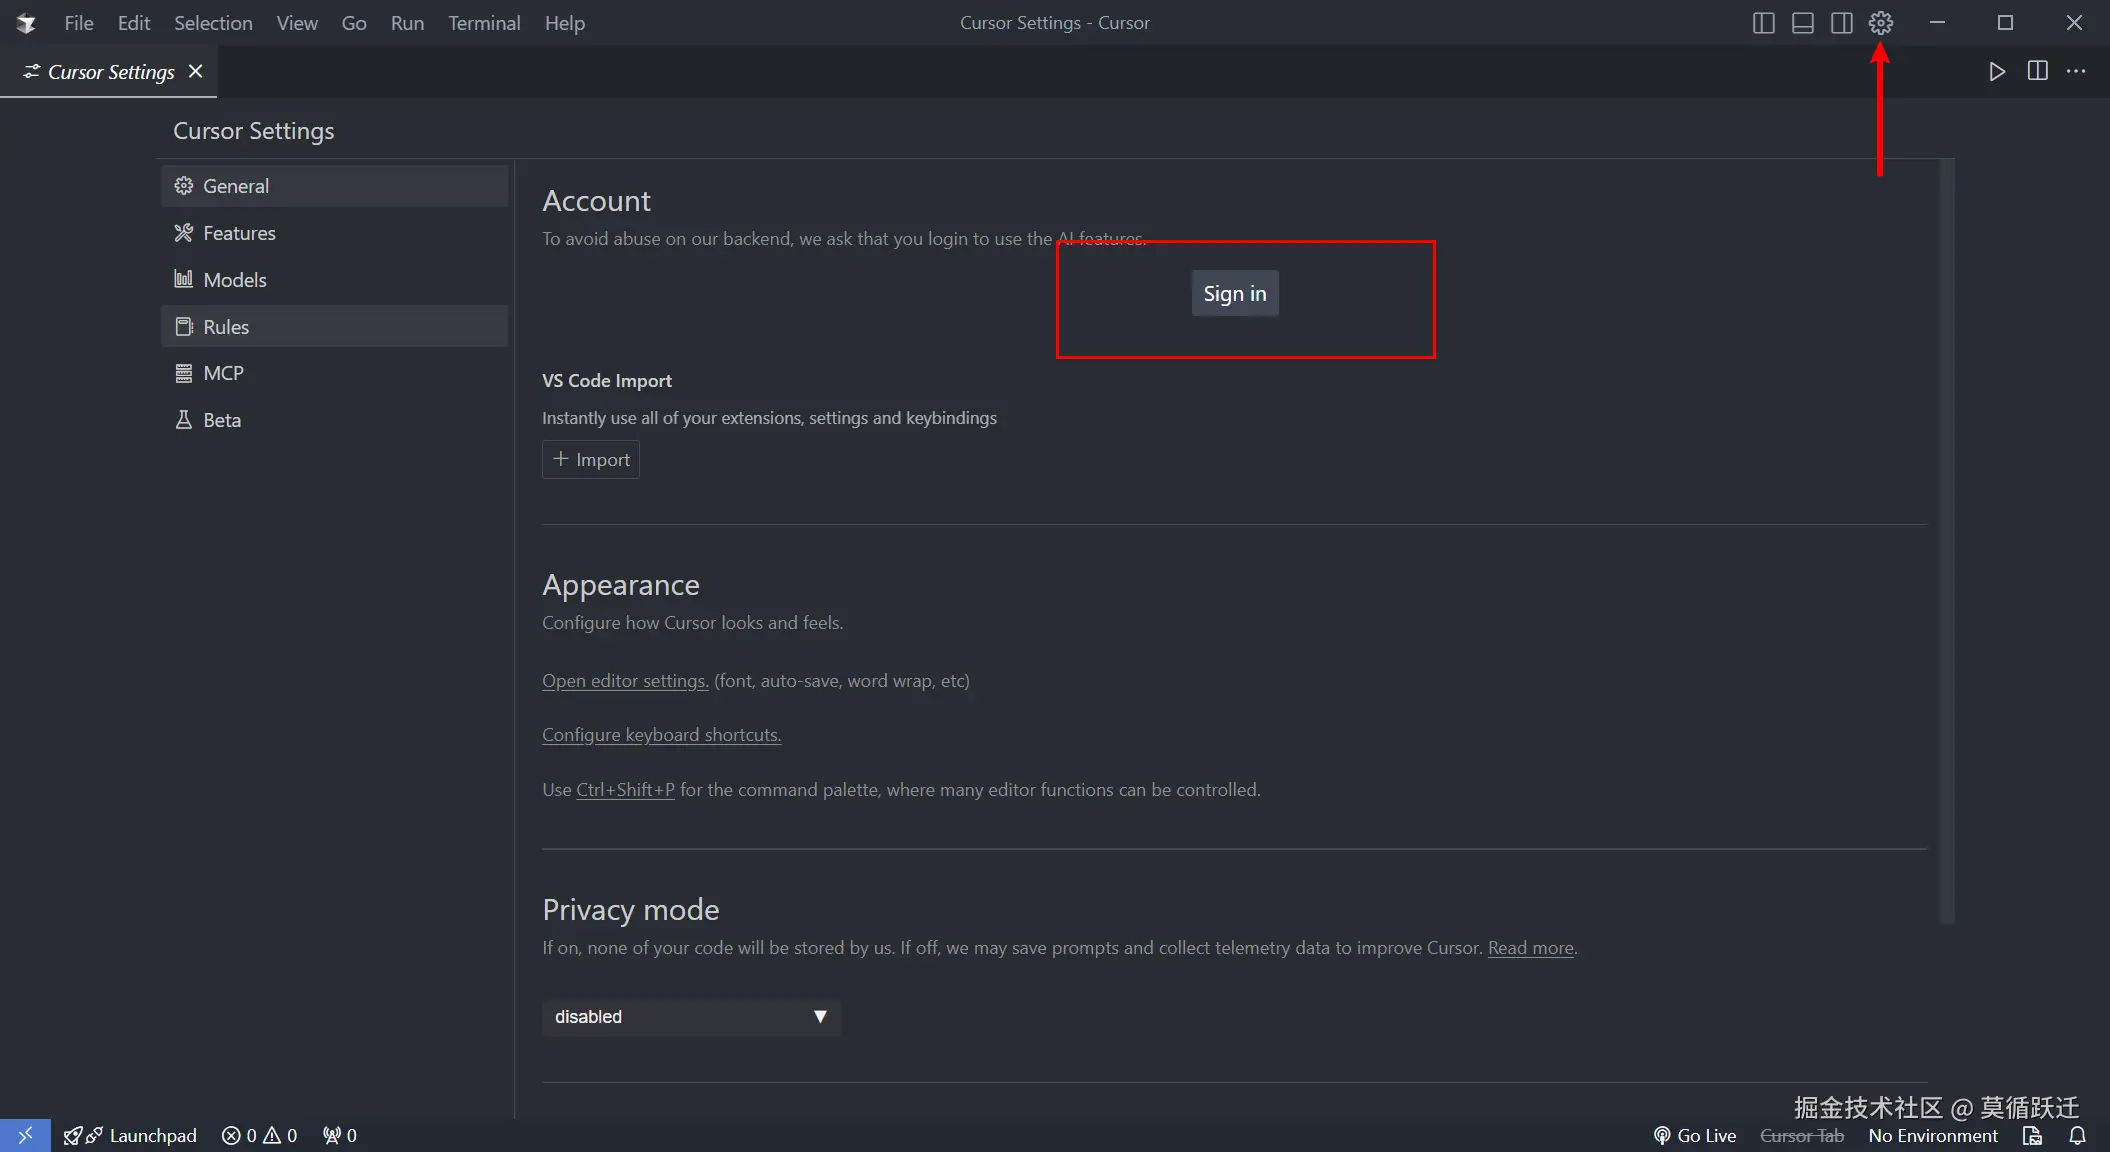The image size is (2110, 1152).
Task: Click the remote window icon in status bar
Action: pos(25,1135)
